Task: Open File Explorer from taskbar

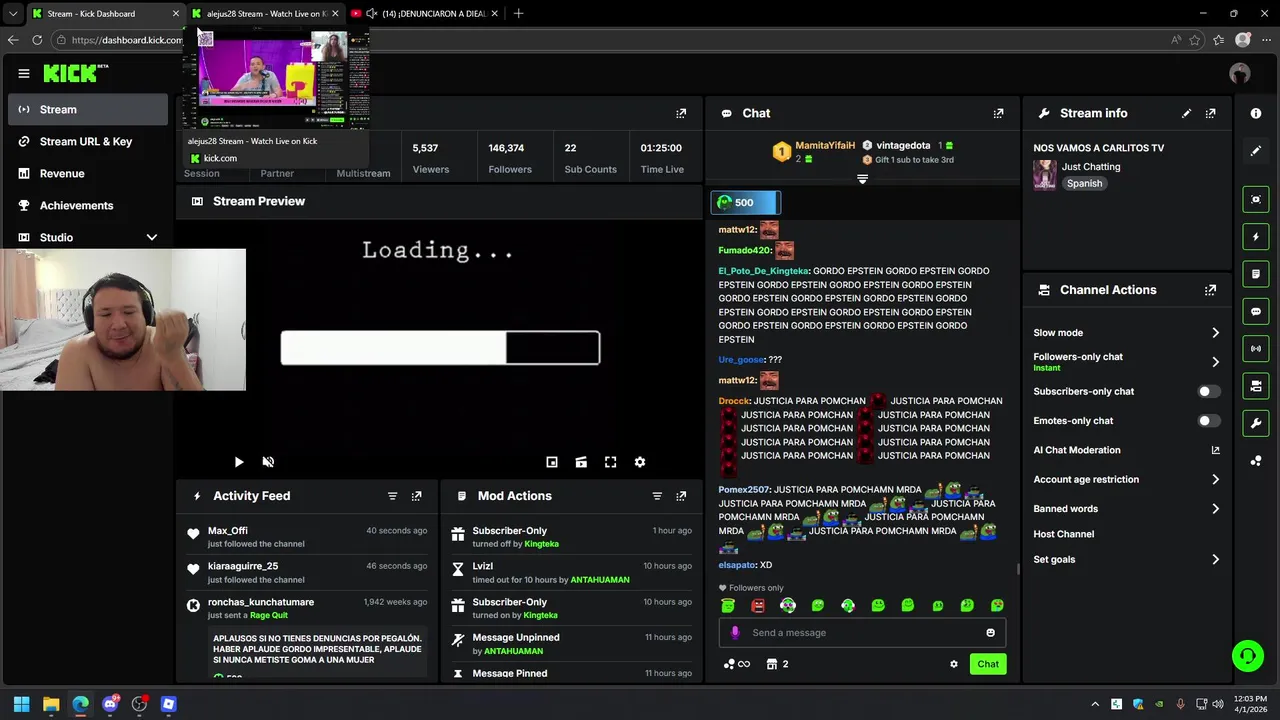Action: [51, 704]
